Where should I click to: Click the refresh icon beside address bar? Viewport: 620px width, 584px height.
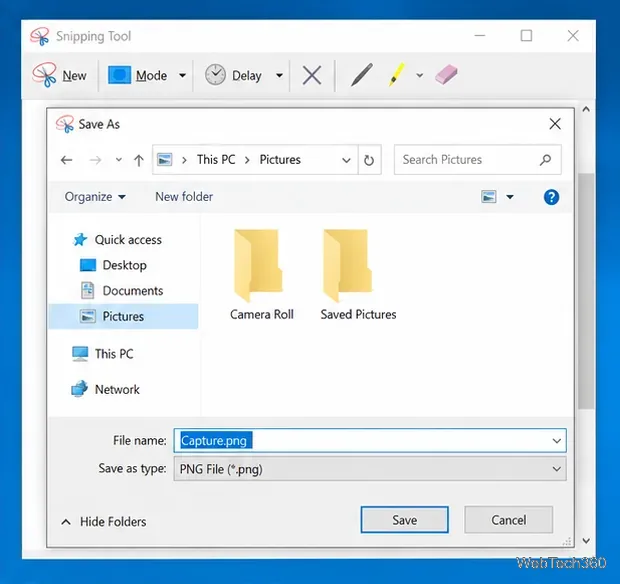click(x=369, y=160)
